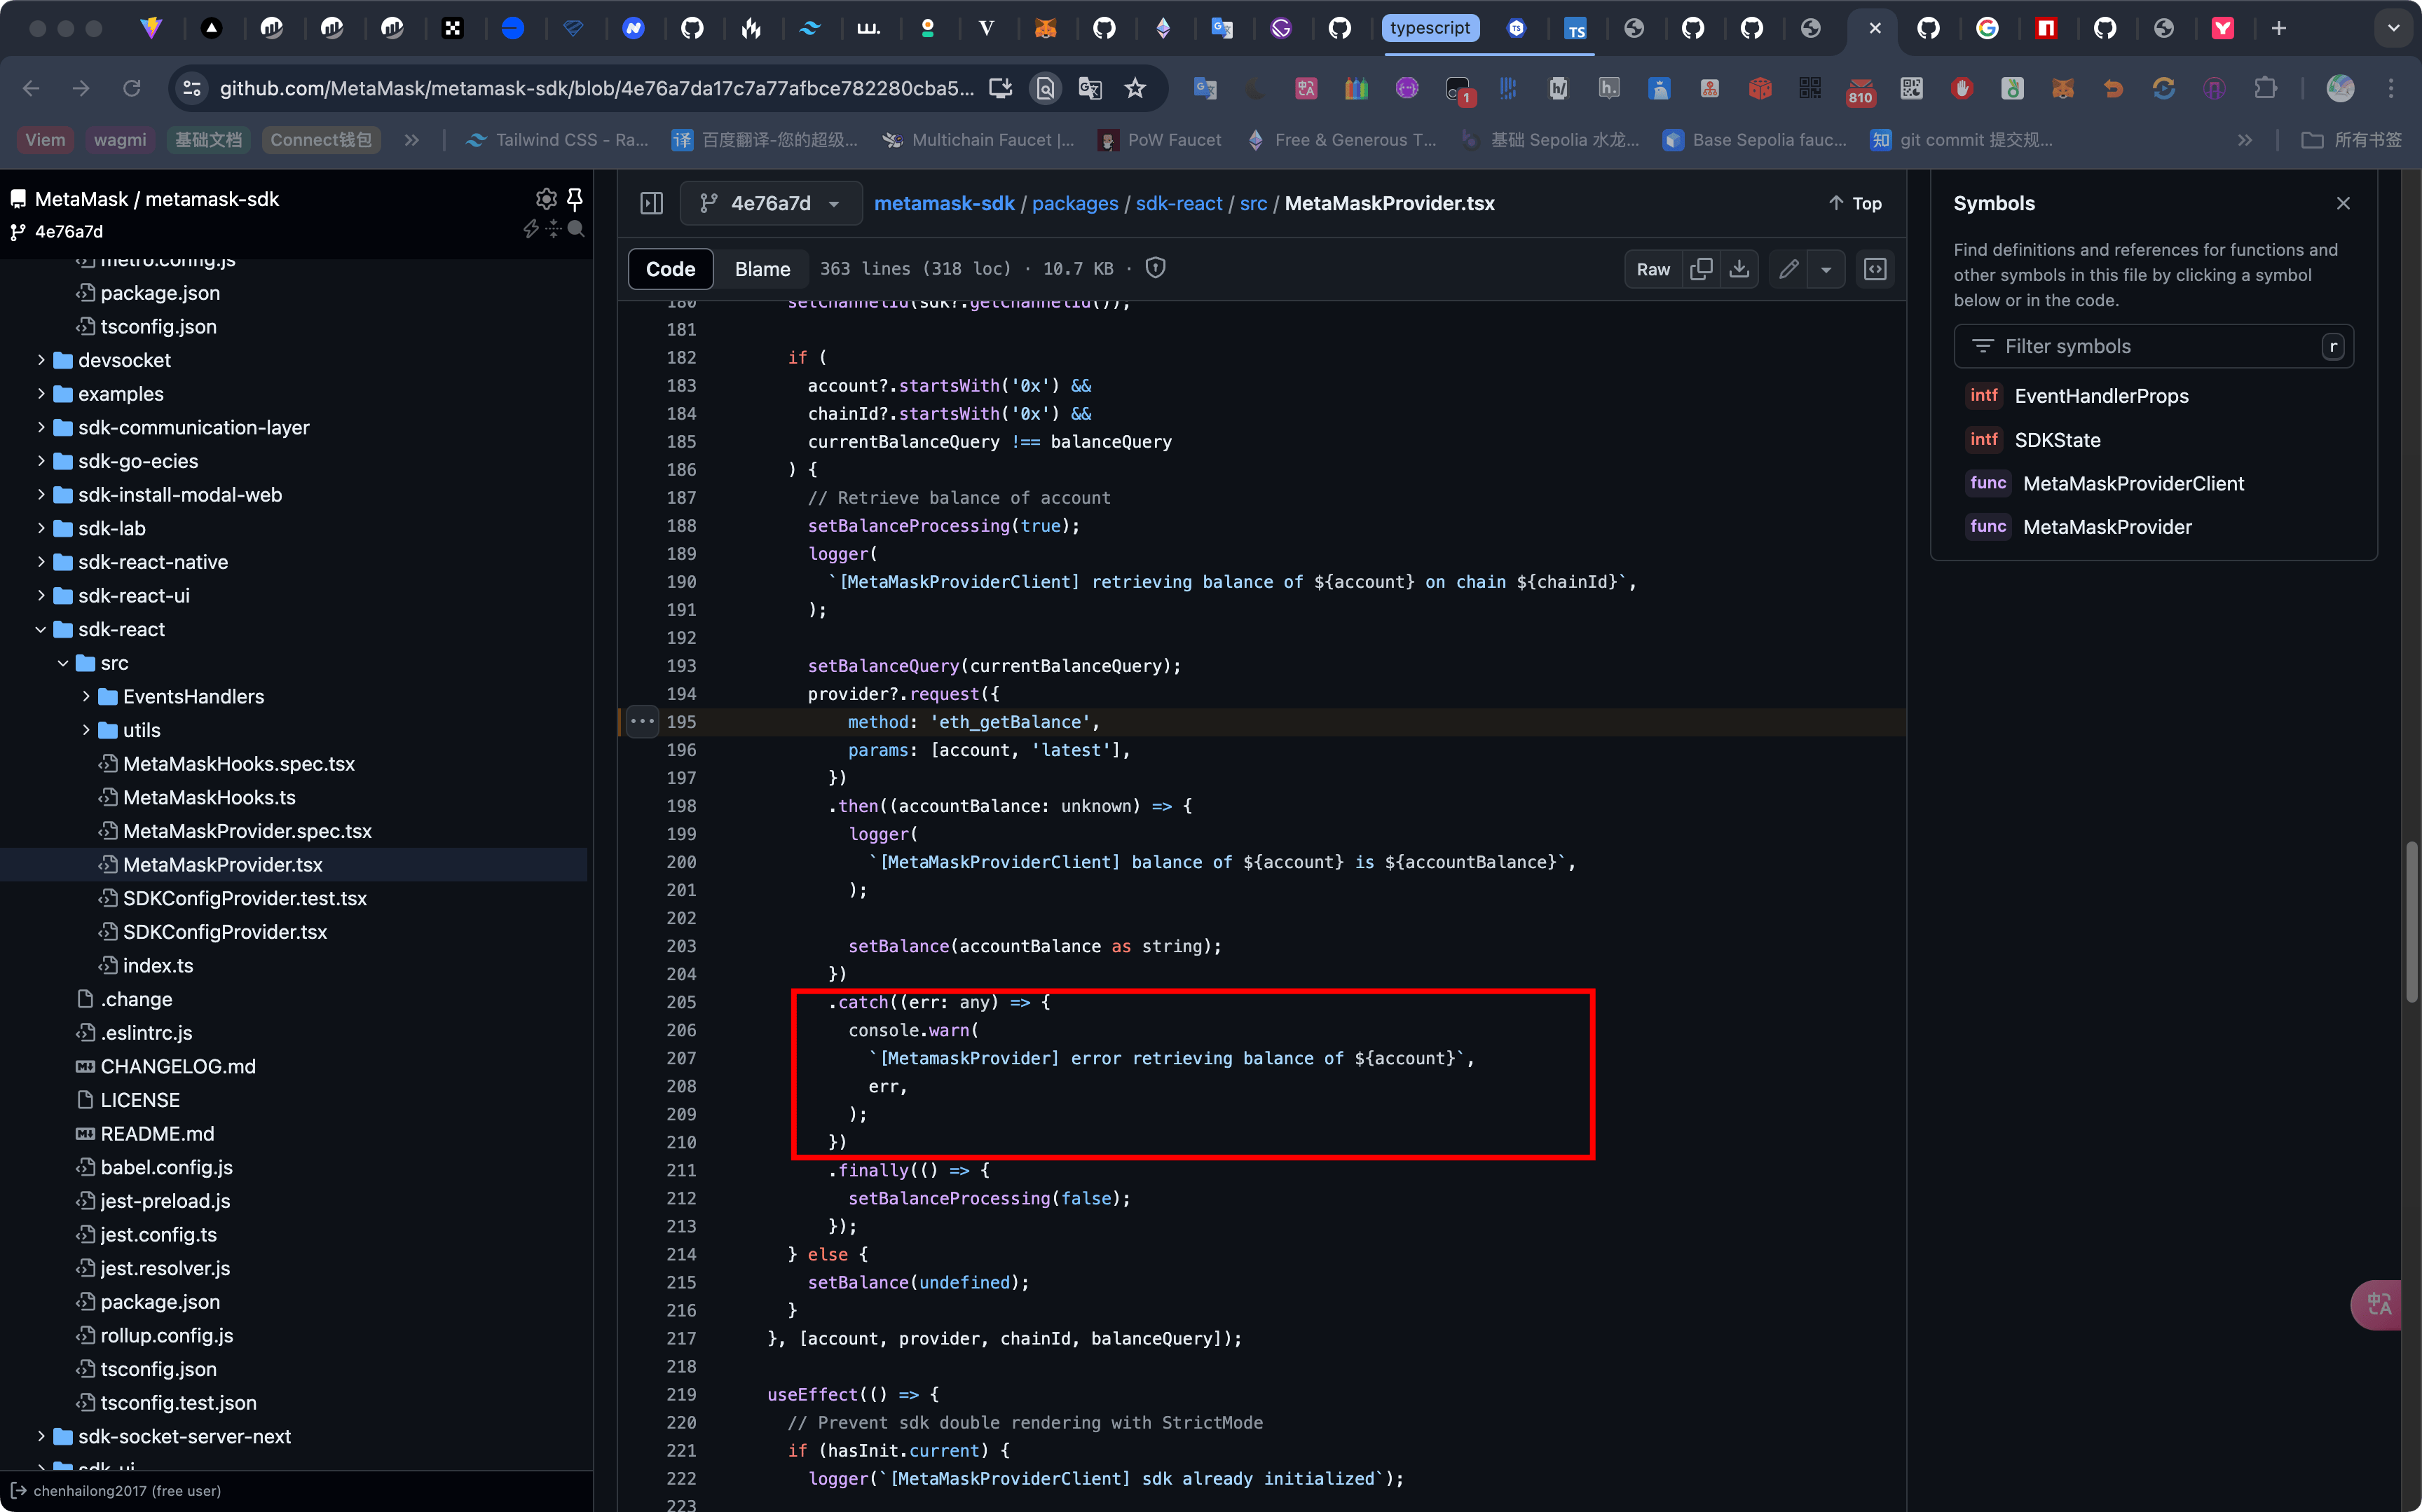The image size is (2422, 1512).
Task: Expand the EventsHandlers folder
Action: pos(85,696)
